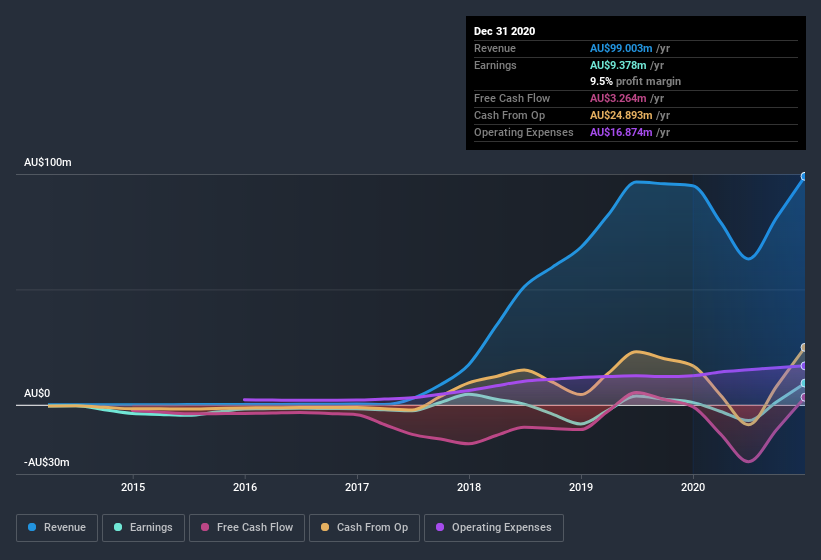Toggle the Earnings legend button
This screenshot has width=821, height=560.
(x=143, y=528)
